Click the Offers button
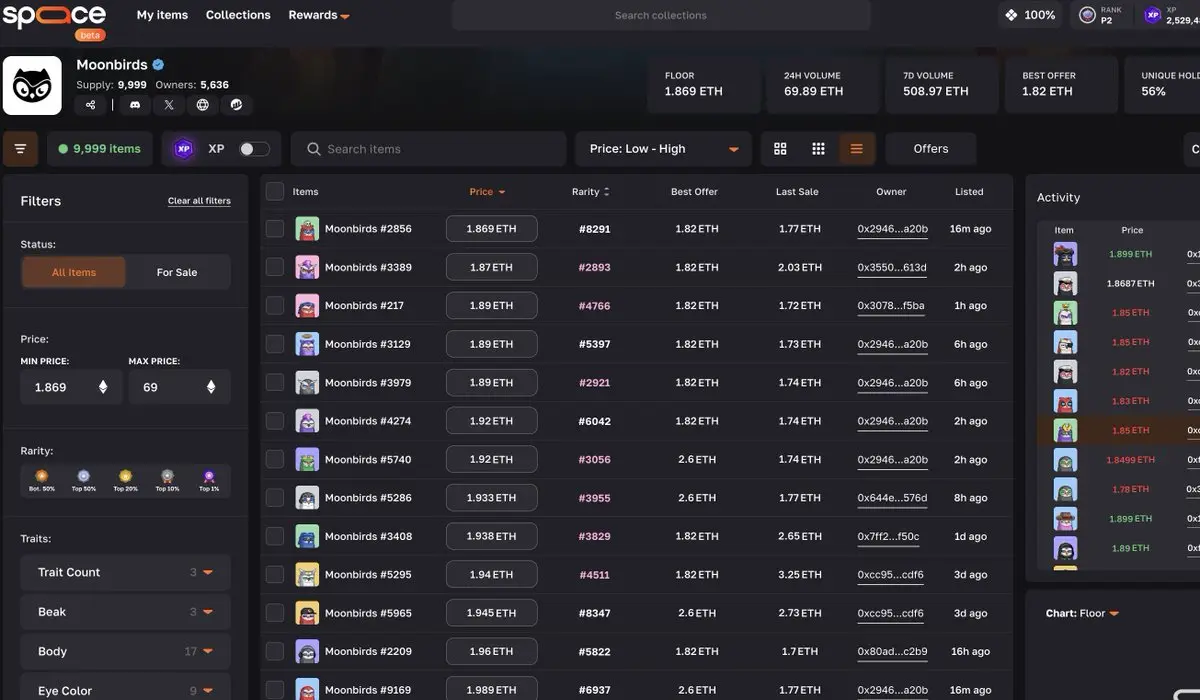1200x700 pixels. coord(931,149)
